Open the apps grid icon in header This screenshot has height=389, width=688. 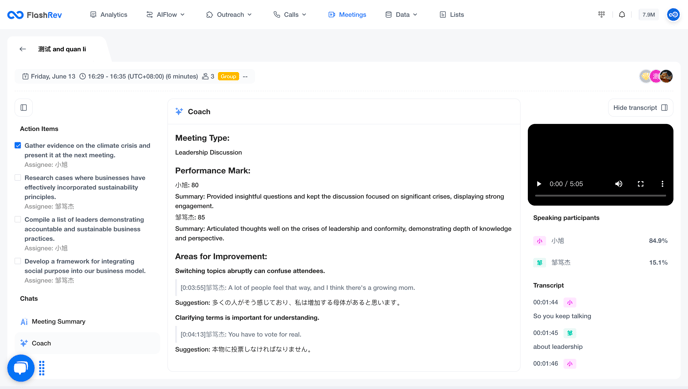601,14
